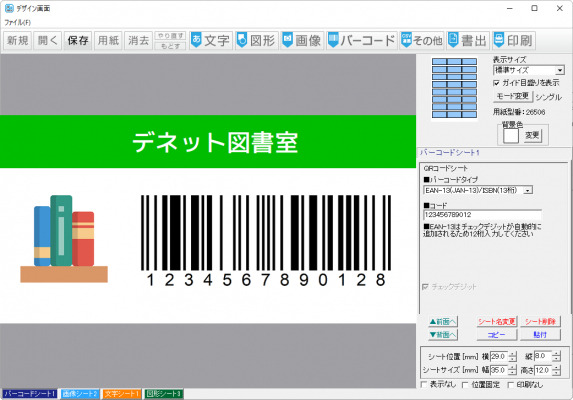The image size is (573, 400).
Task: Click the white background color swatch
Action: tap(511, 136)
